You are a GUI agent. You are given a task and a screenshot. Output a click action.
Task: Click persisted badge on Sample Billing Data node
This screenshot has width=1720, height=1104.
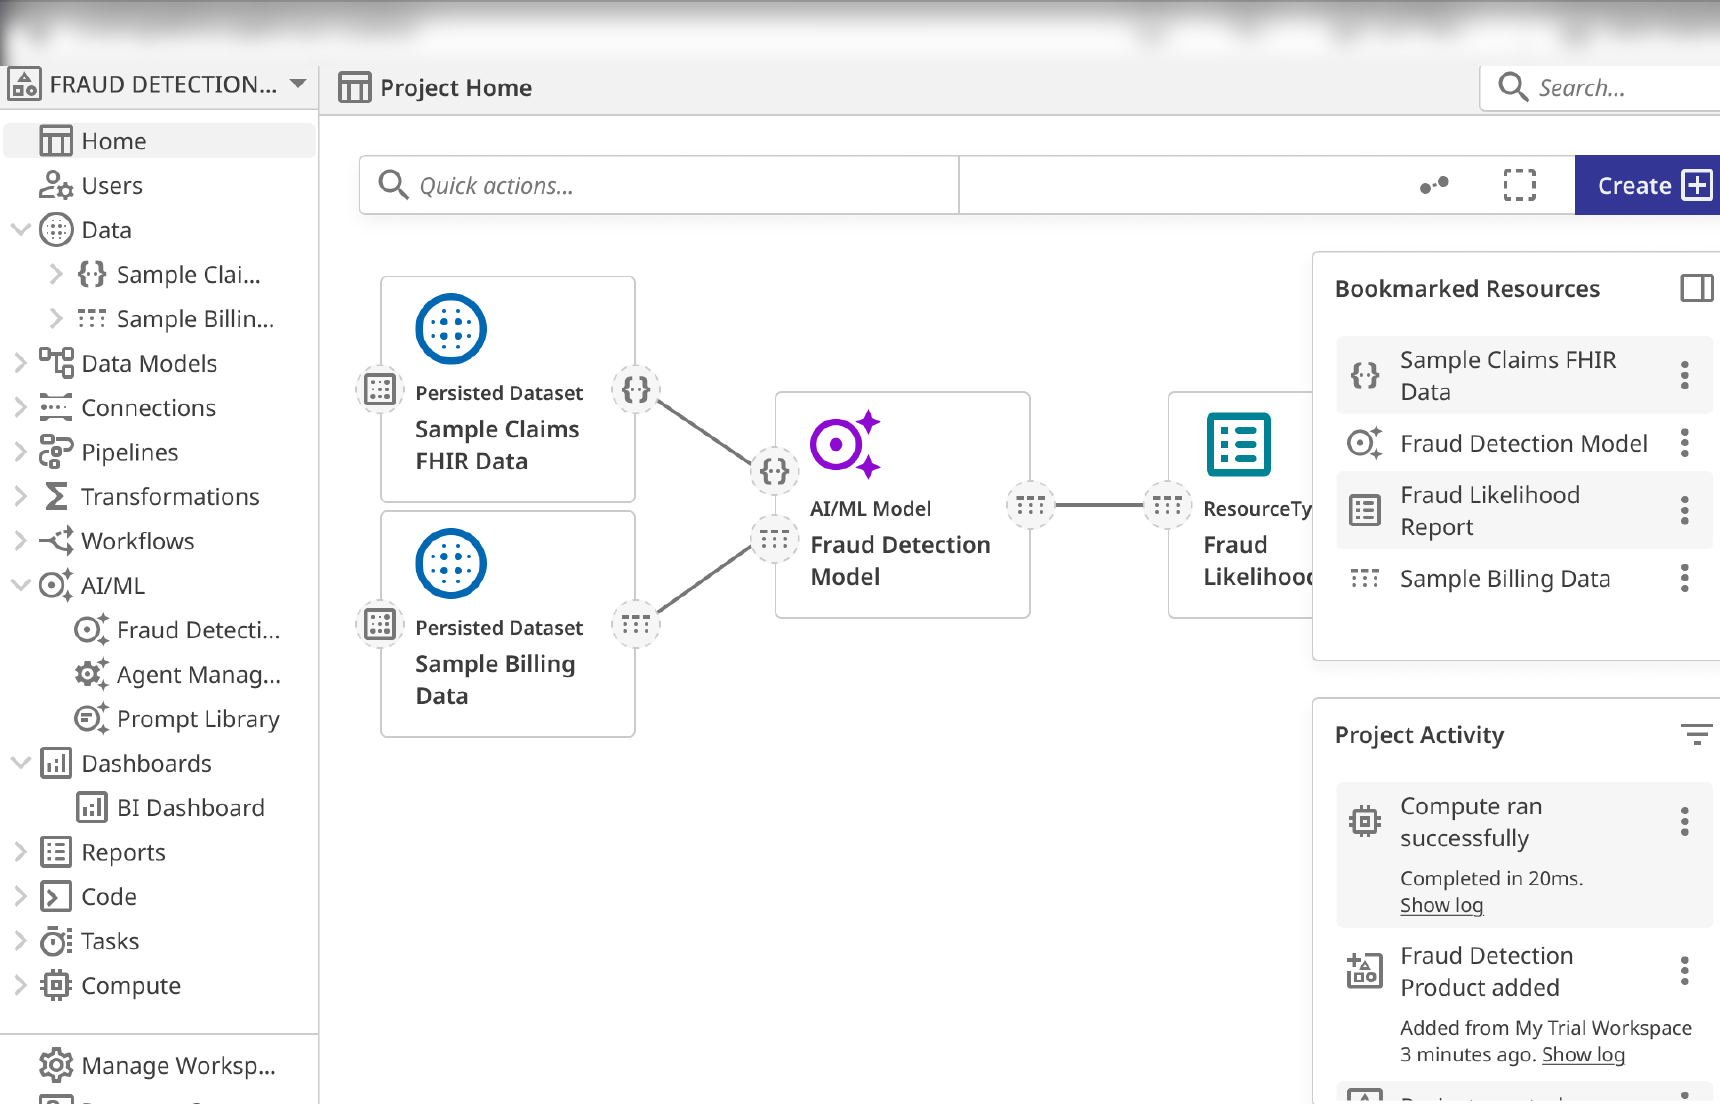(x=380, y=624)
